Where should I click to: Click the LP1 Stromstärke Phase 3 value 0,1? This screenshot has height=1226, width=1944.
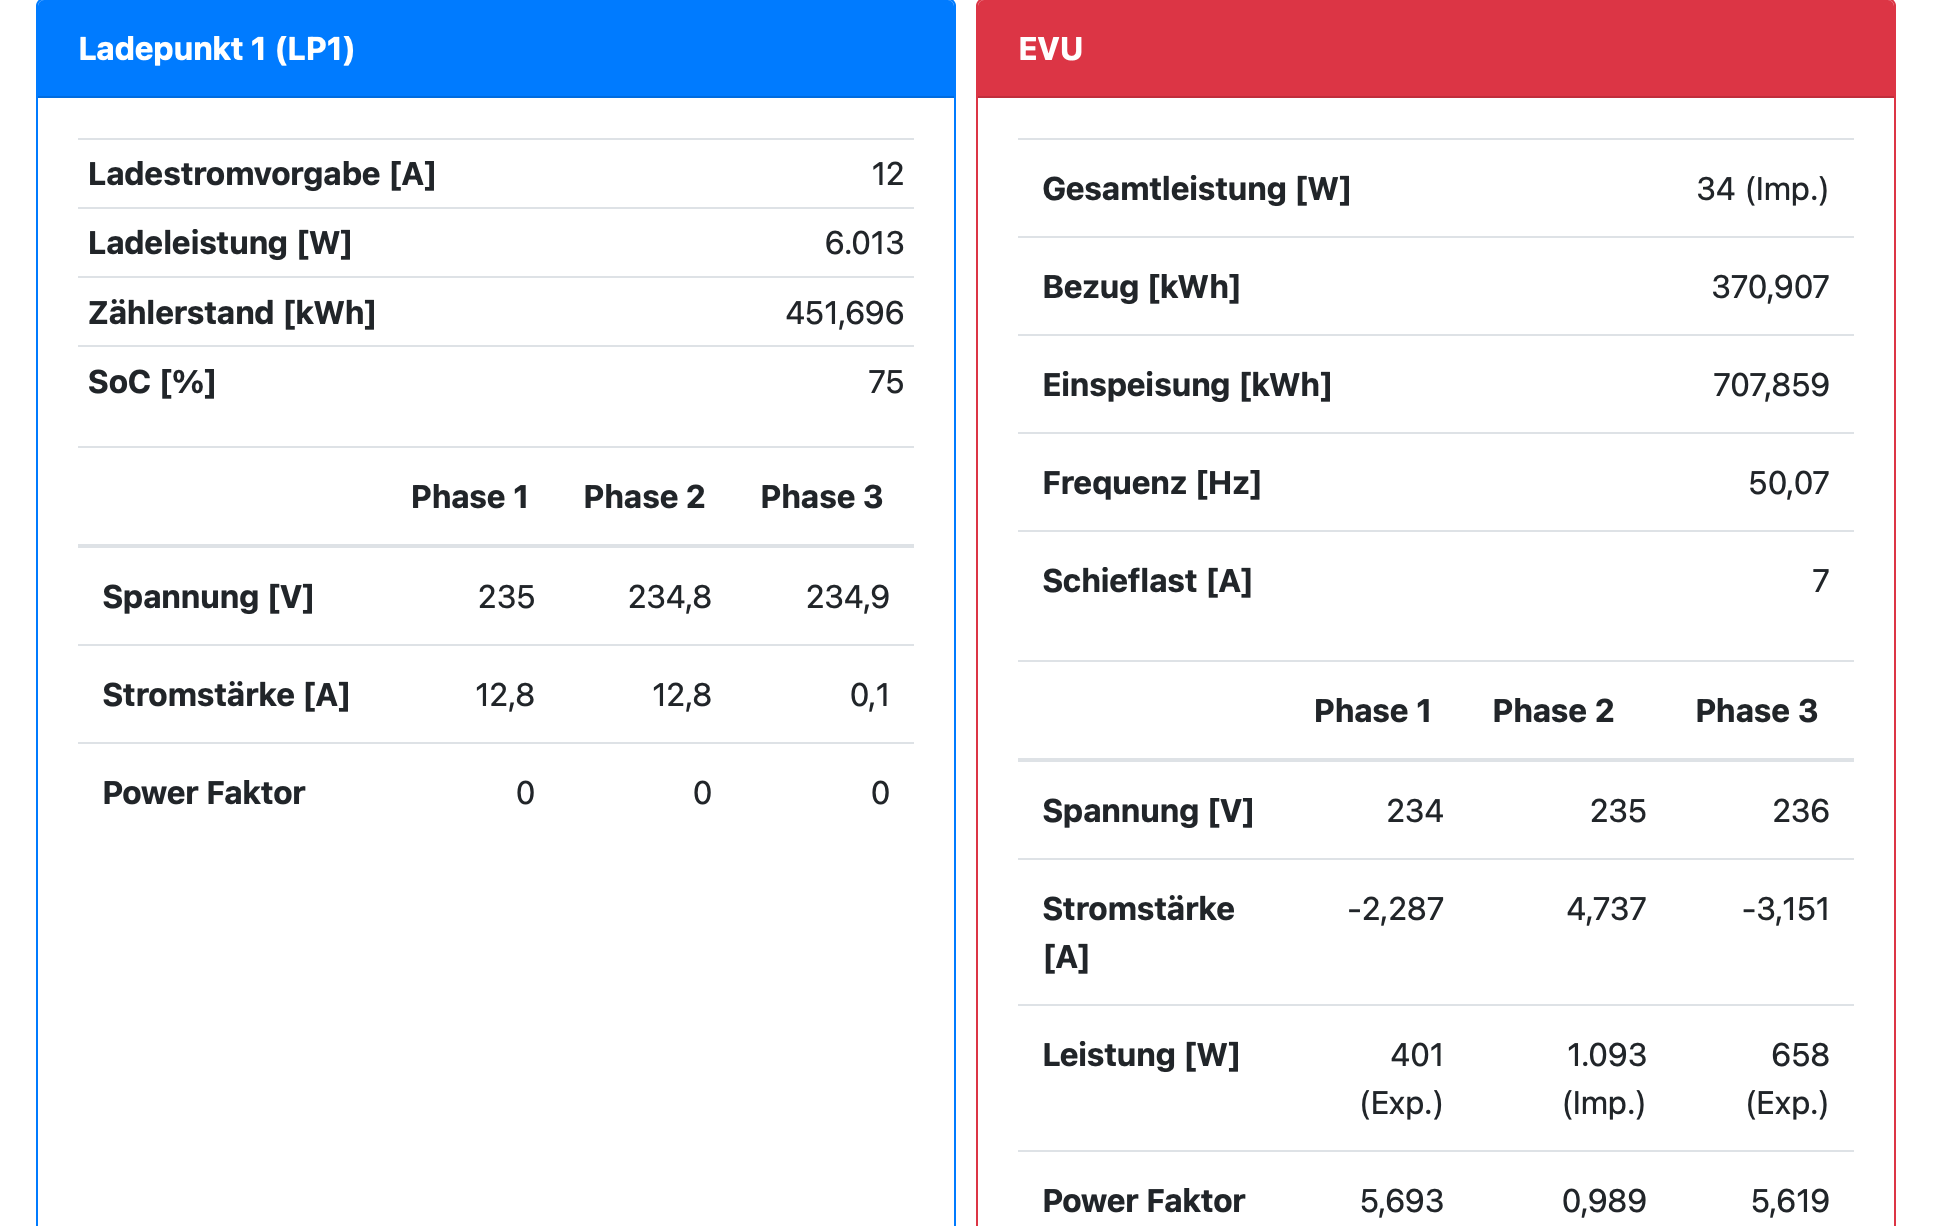(869, 695)
